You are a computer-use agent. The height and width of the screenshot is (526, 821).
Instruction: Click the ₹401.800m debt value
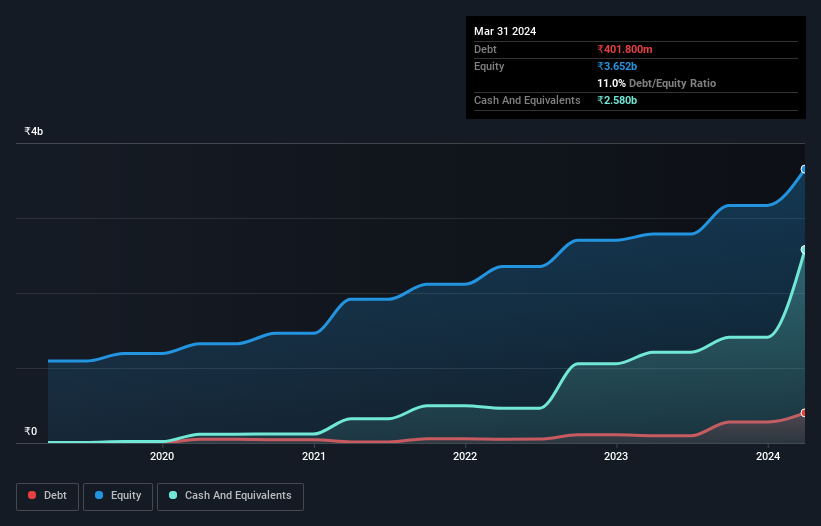click(625, 49)
